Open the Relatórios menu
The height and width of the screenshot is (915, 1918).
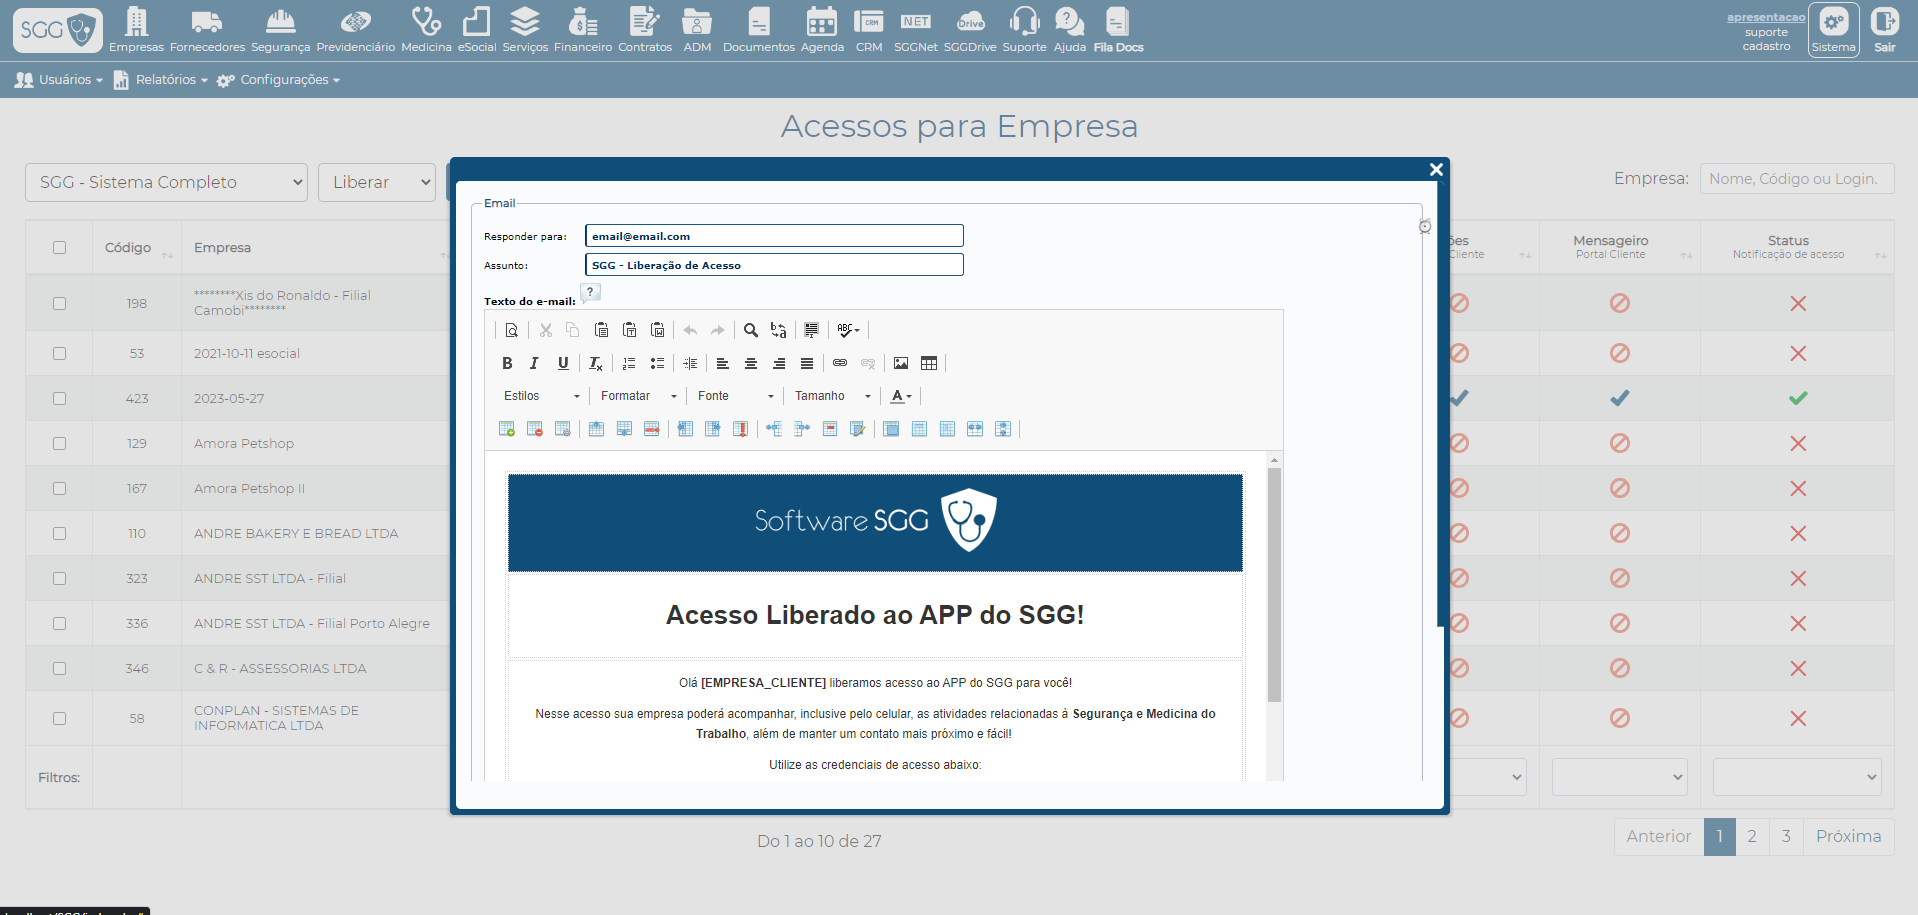[x=161, y=80]
